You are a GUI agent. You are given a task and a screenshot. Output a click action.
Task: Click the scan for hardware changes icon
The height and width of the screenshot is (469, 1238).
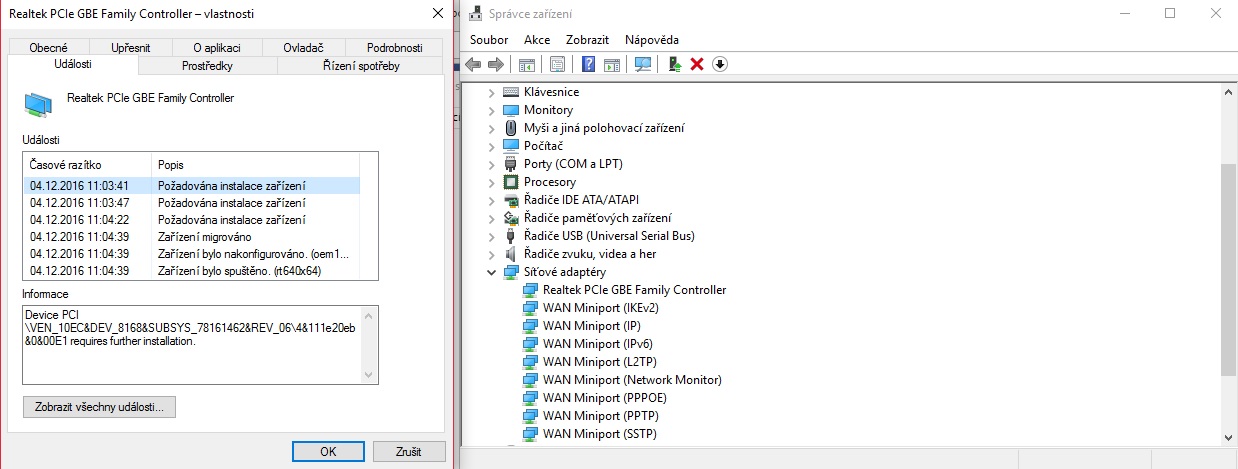pyautogui.click(x=643, y=64)
